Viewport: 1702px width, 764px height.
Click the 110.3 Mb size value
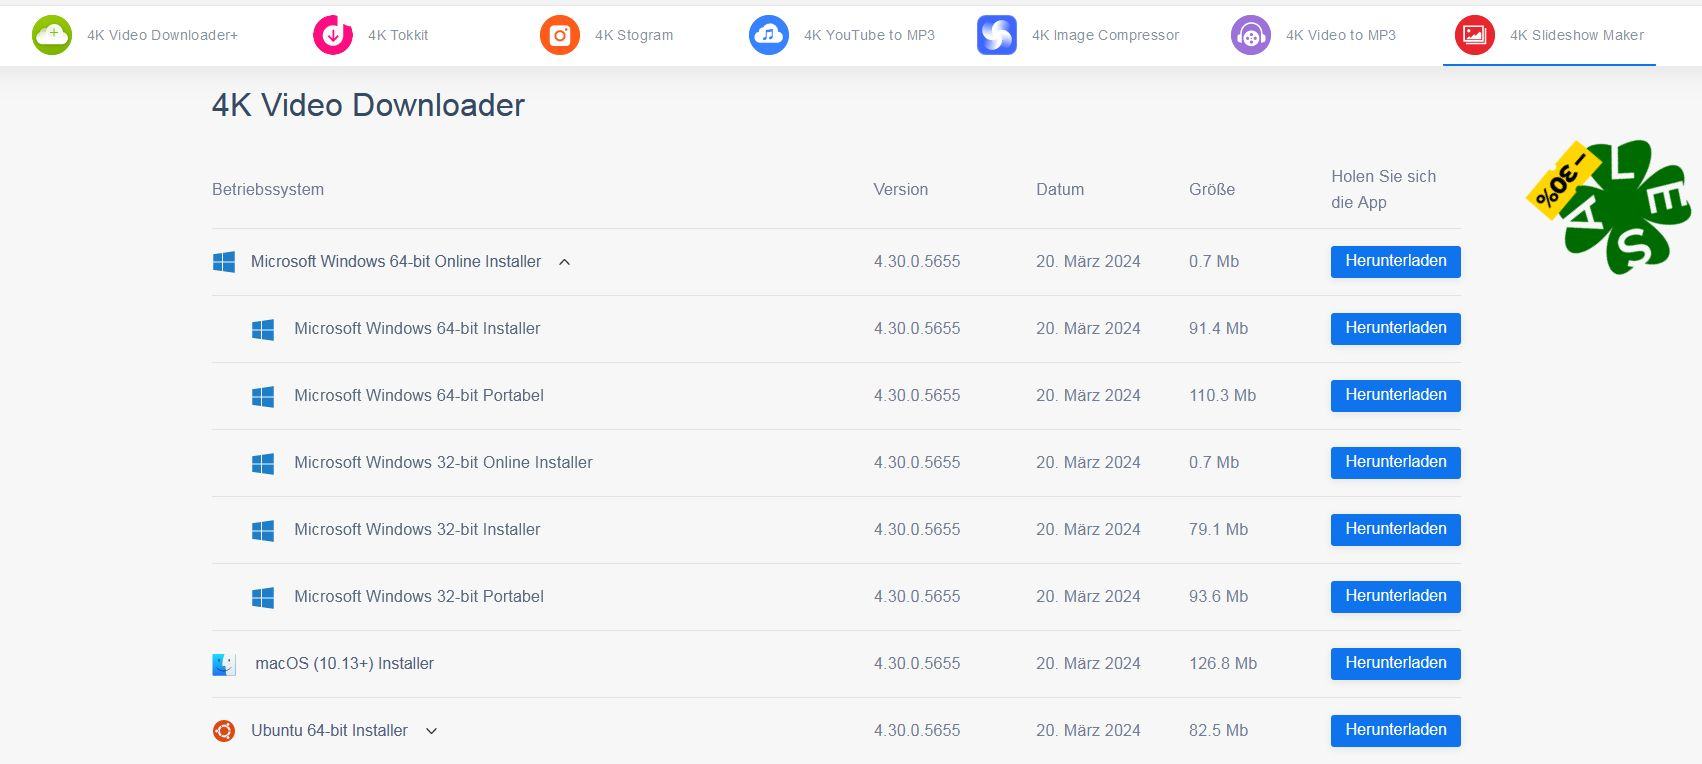[x=1222, y=396]
